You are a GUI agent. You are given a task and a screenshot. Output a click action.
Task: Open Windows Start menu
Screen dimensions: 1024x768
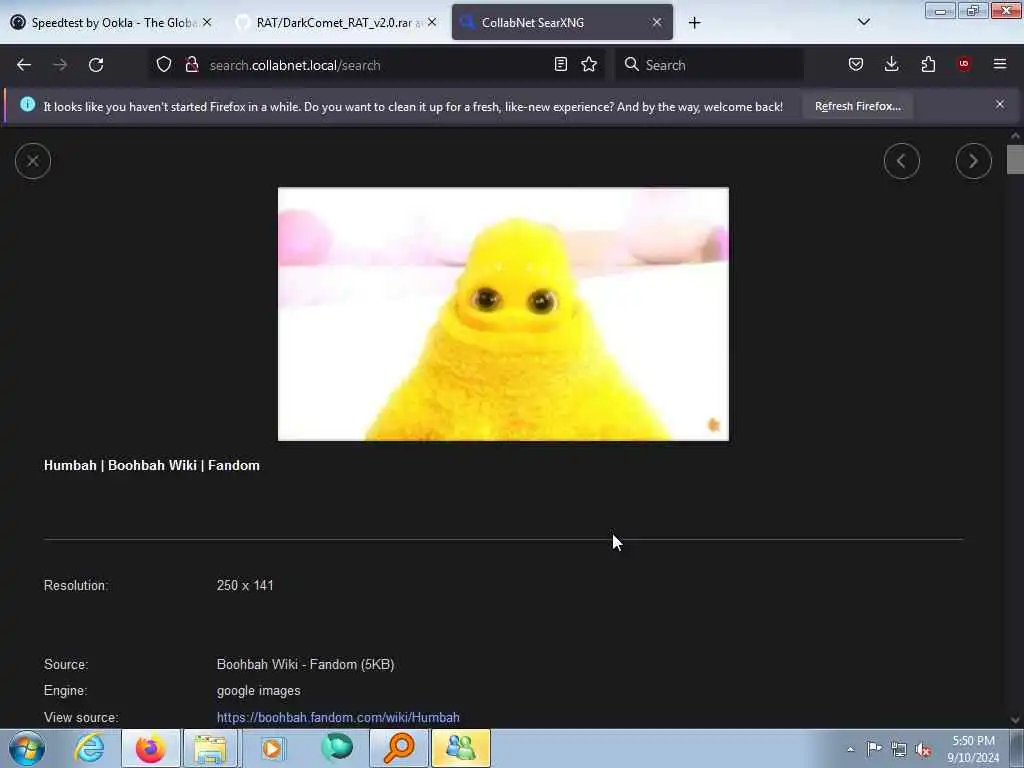pos(27,748)
